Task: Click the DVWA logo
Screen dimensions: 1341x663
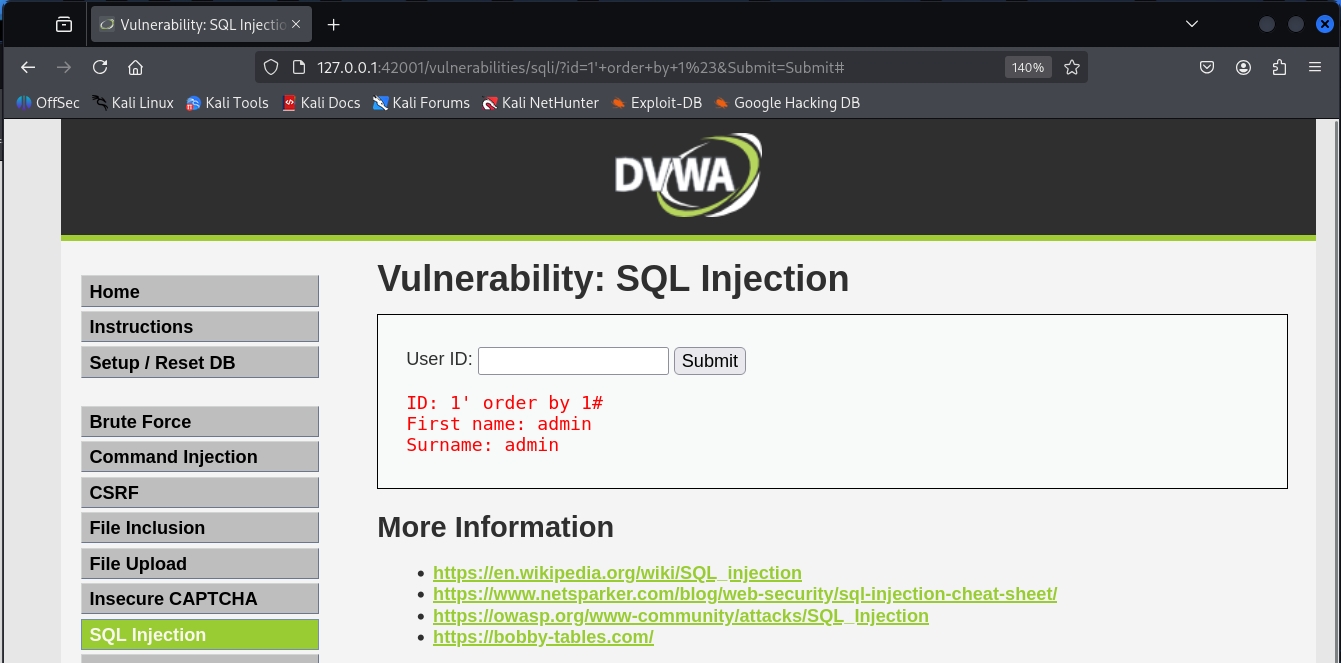Action: [688, 176]
